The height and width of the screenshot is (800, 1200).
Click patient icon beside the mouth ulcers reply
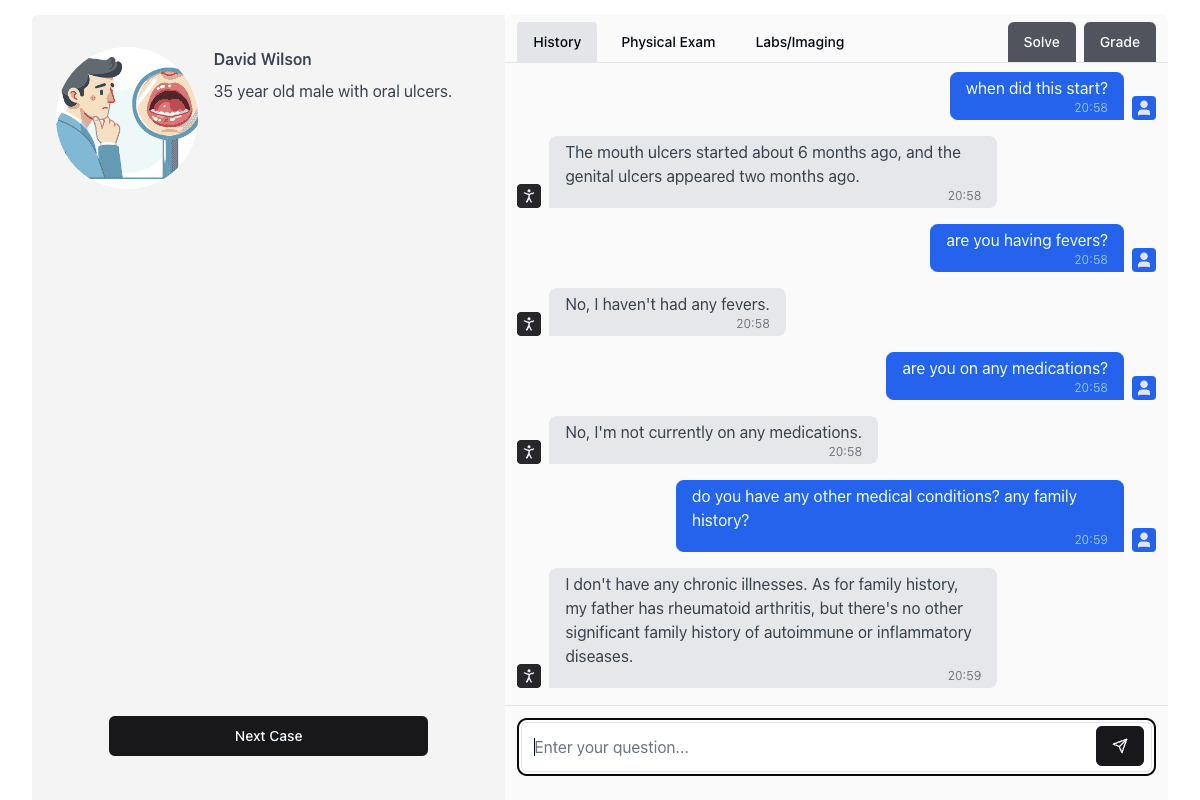(529, 196)
